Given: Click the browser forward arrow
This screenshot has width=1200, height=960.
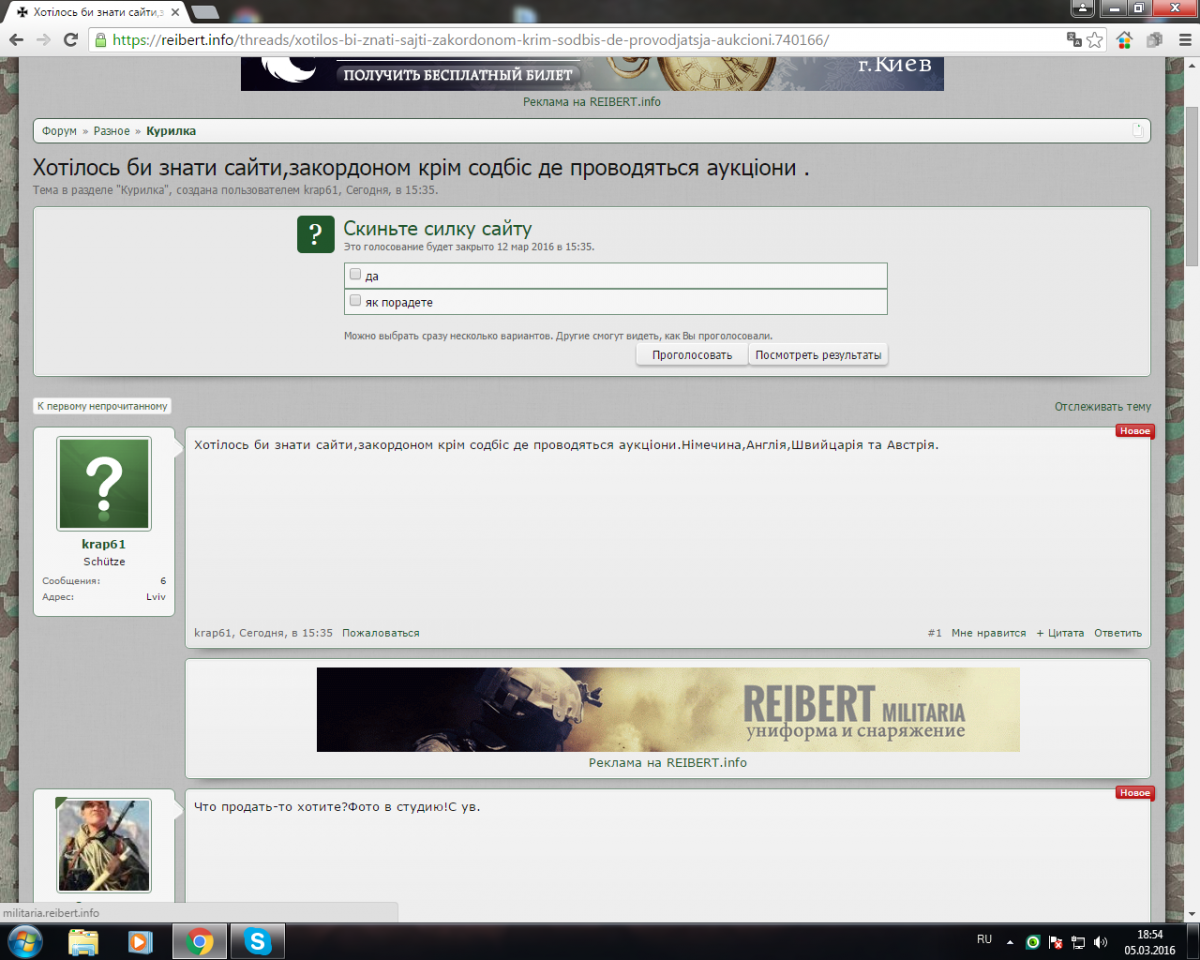Looking at the screenshot, I should click(x=43, y=40).
